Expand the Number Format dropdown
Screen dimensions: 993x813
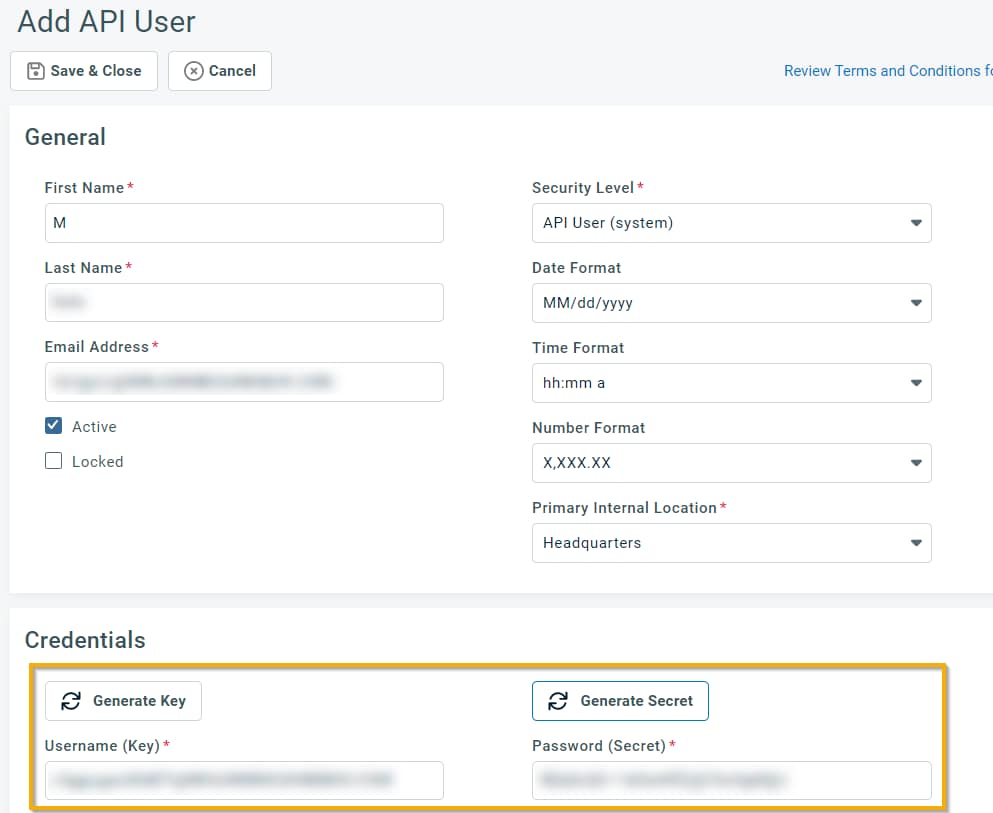(731, 463)
